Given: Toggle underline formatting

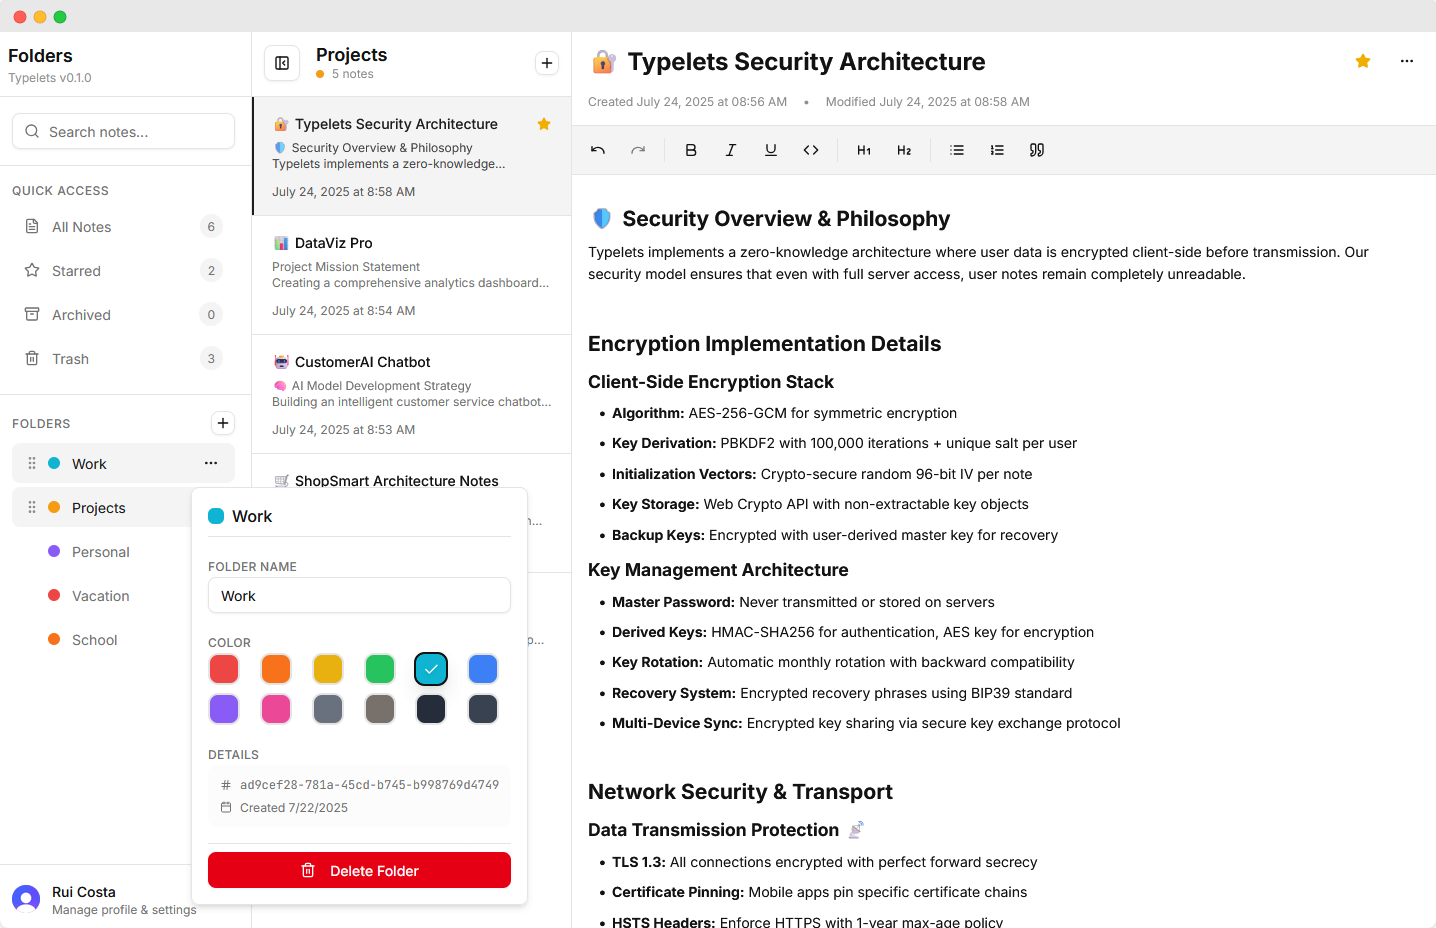Looking at the screenshot, I should [x=771, y=150].
